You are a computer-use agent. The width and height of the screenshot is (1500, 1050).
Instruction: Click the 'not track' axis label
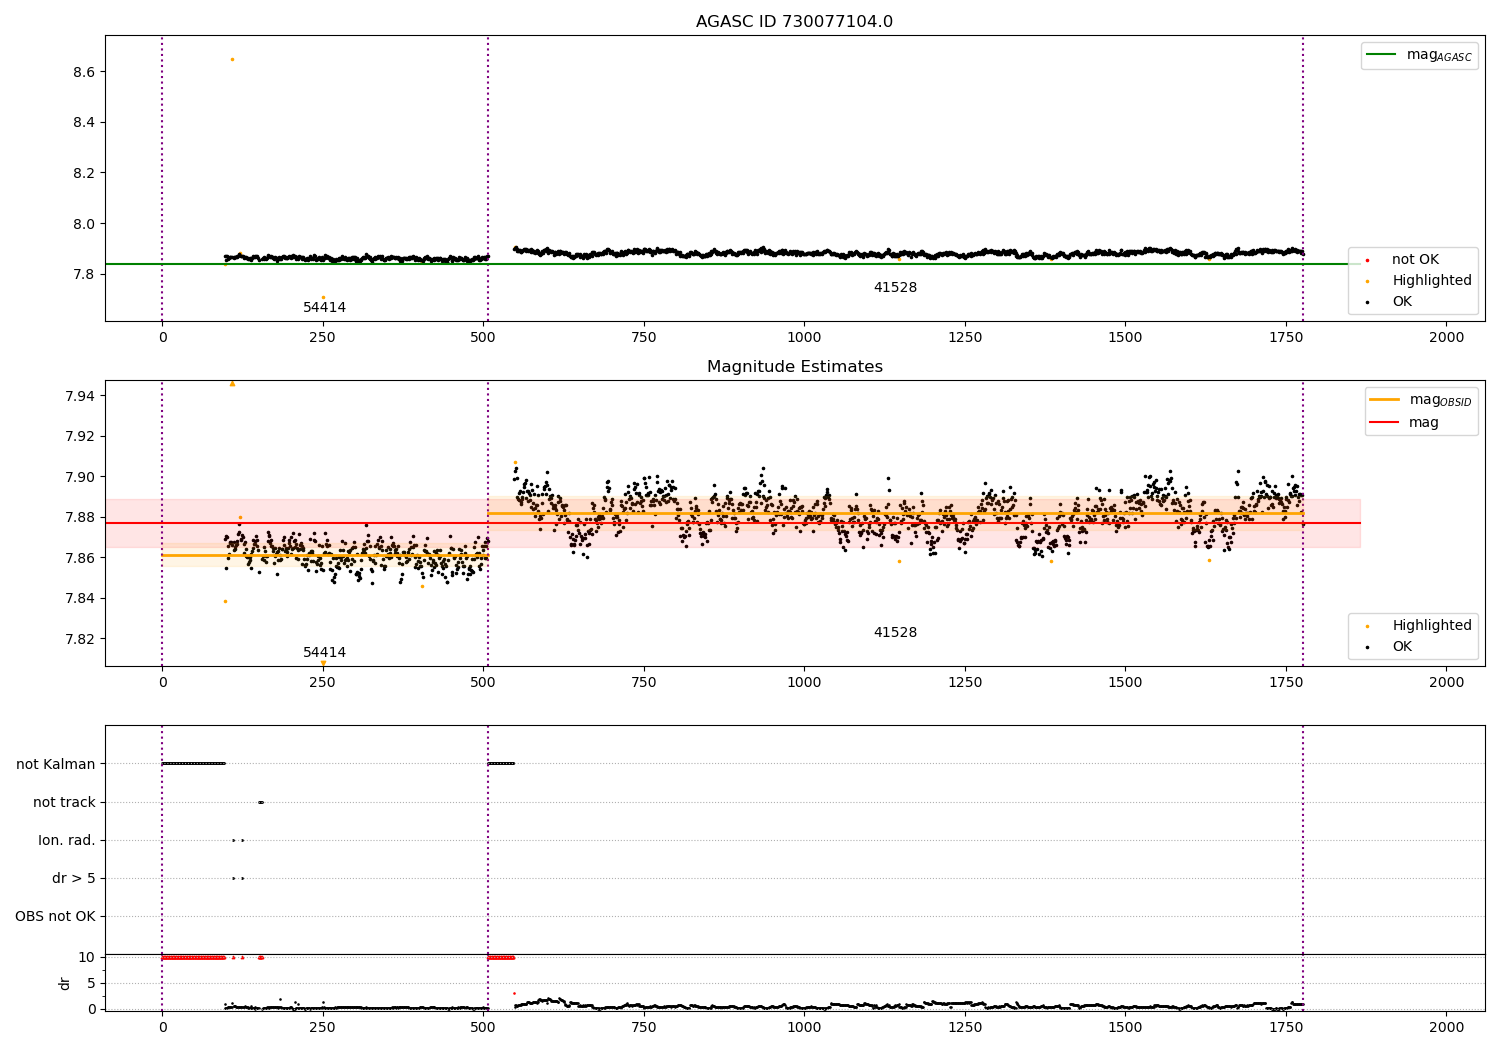tap(64, 803)
